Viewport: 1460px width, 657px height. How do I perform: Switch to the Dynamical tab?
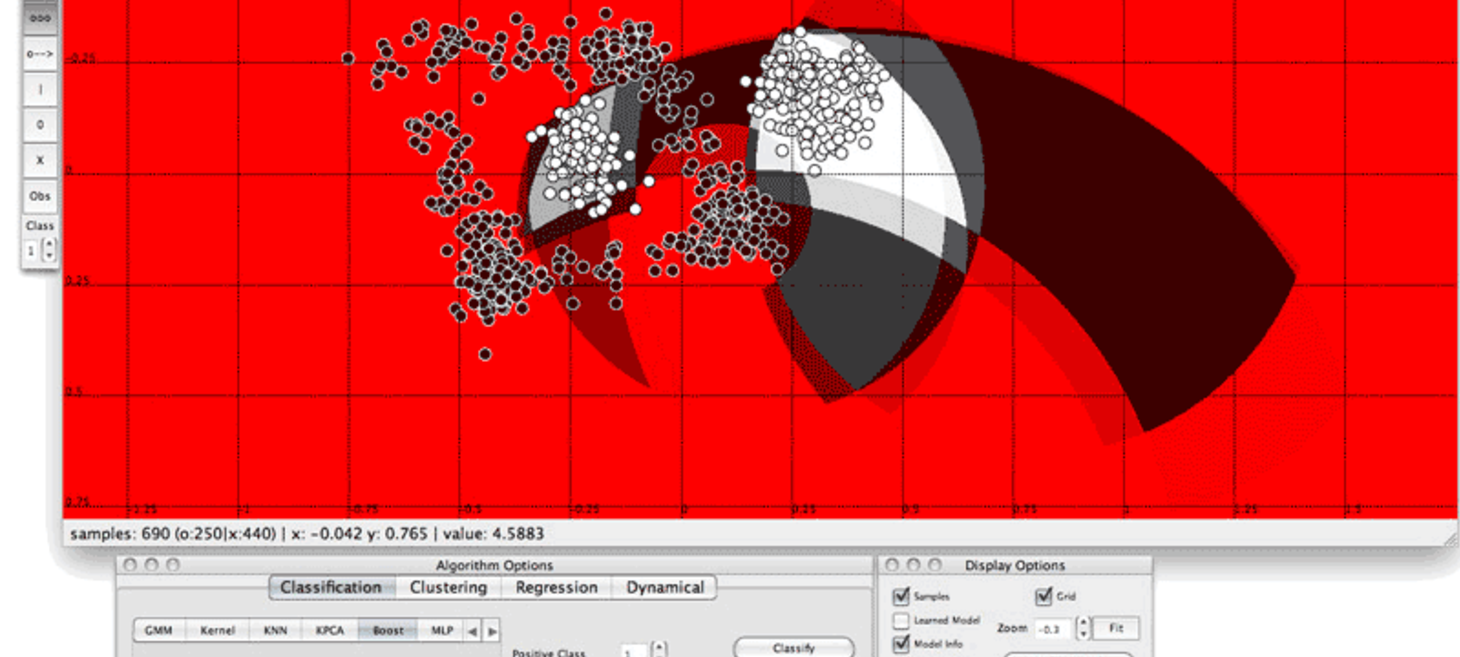[x=665, y=587]
